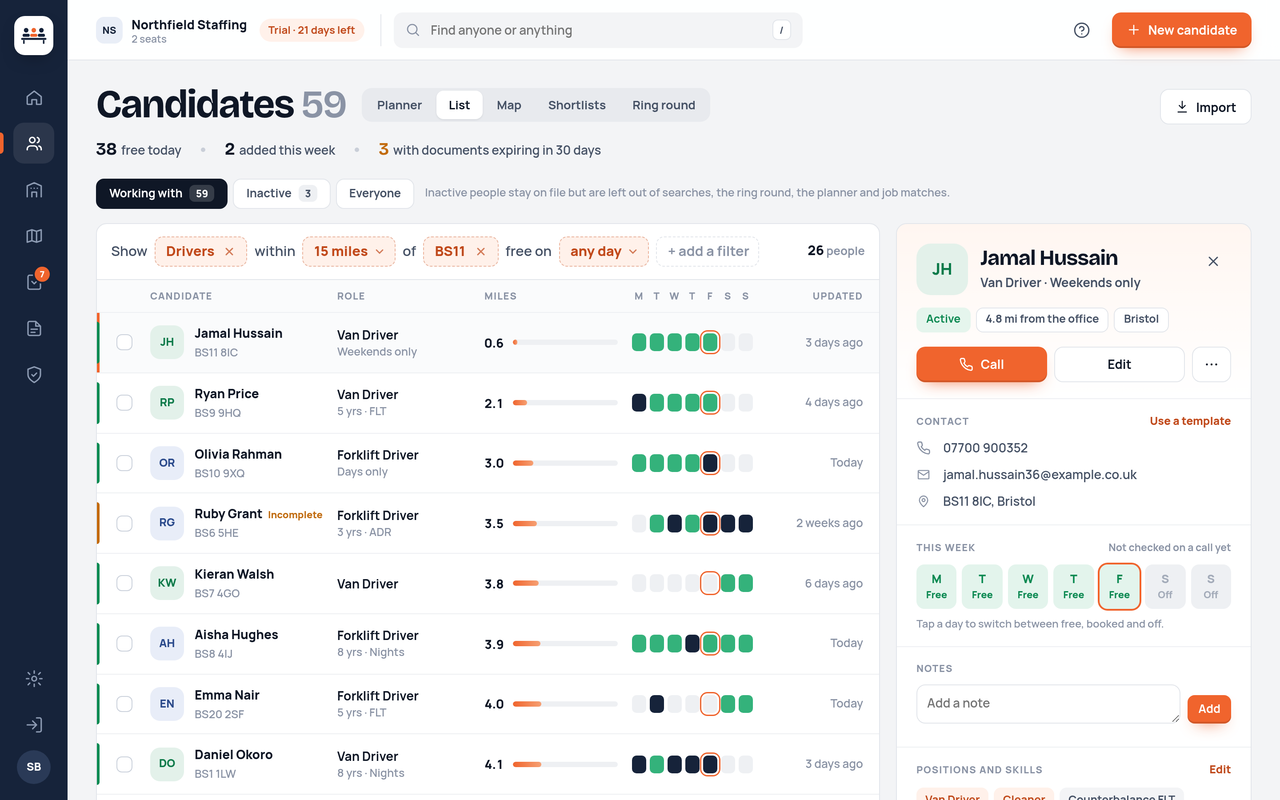Toggle Friday Free day in This Week
1280x800 pixels.
(x=1119, y=587)
